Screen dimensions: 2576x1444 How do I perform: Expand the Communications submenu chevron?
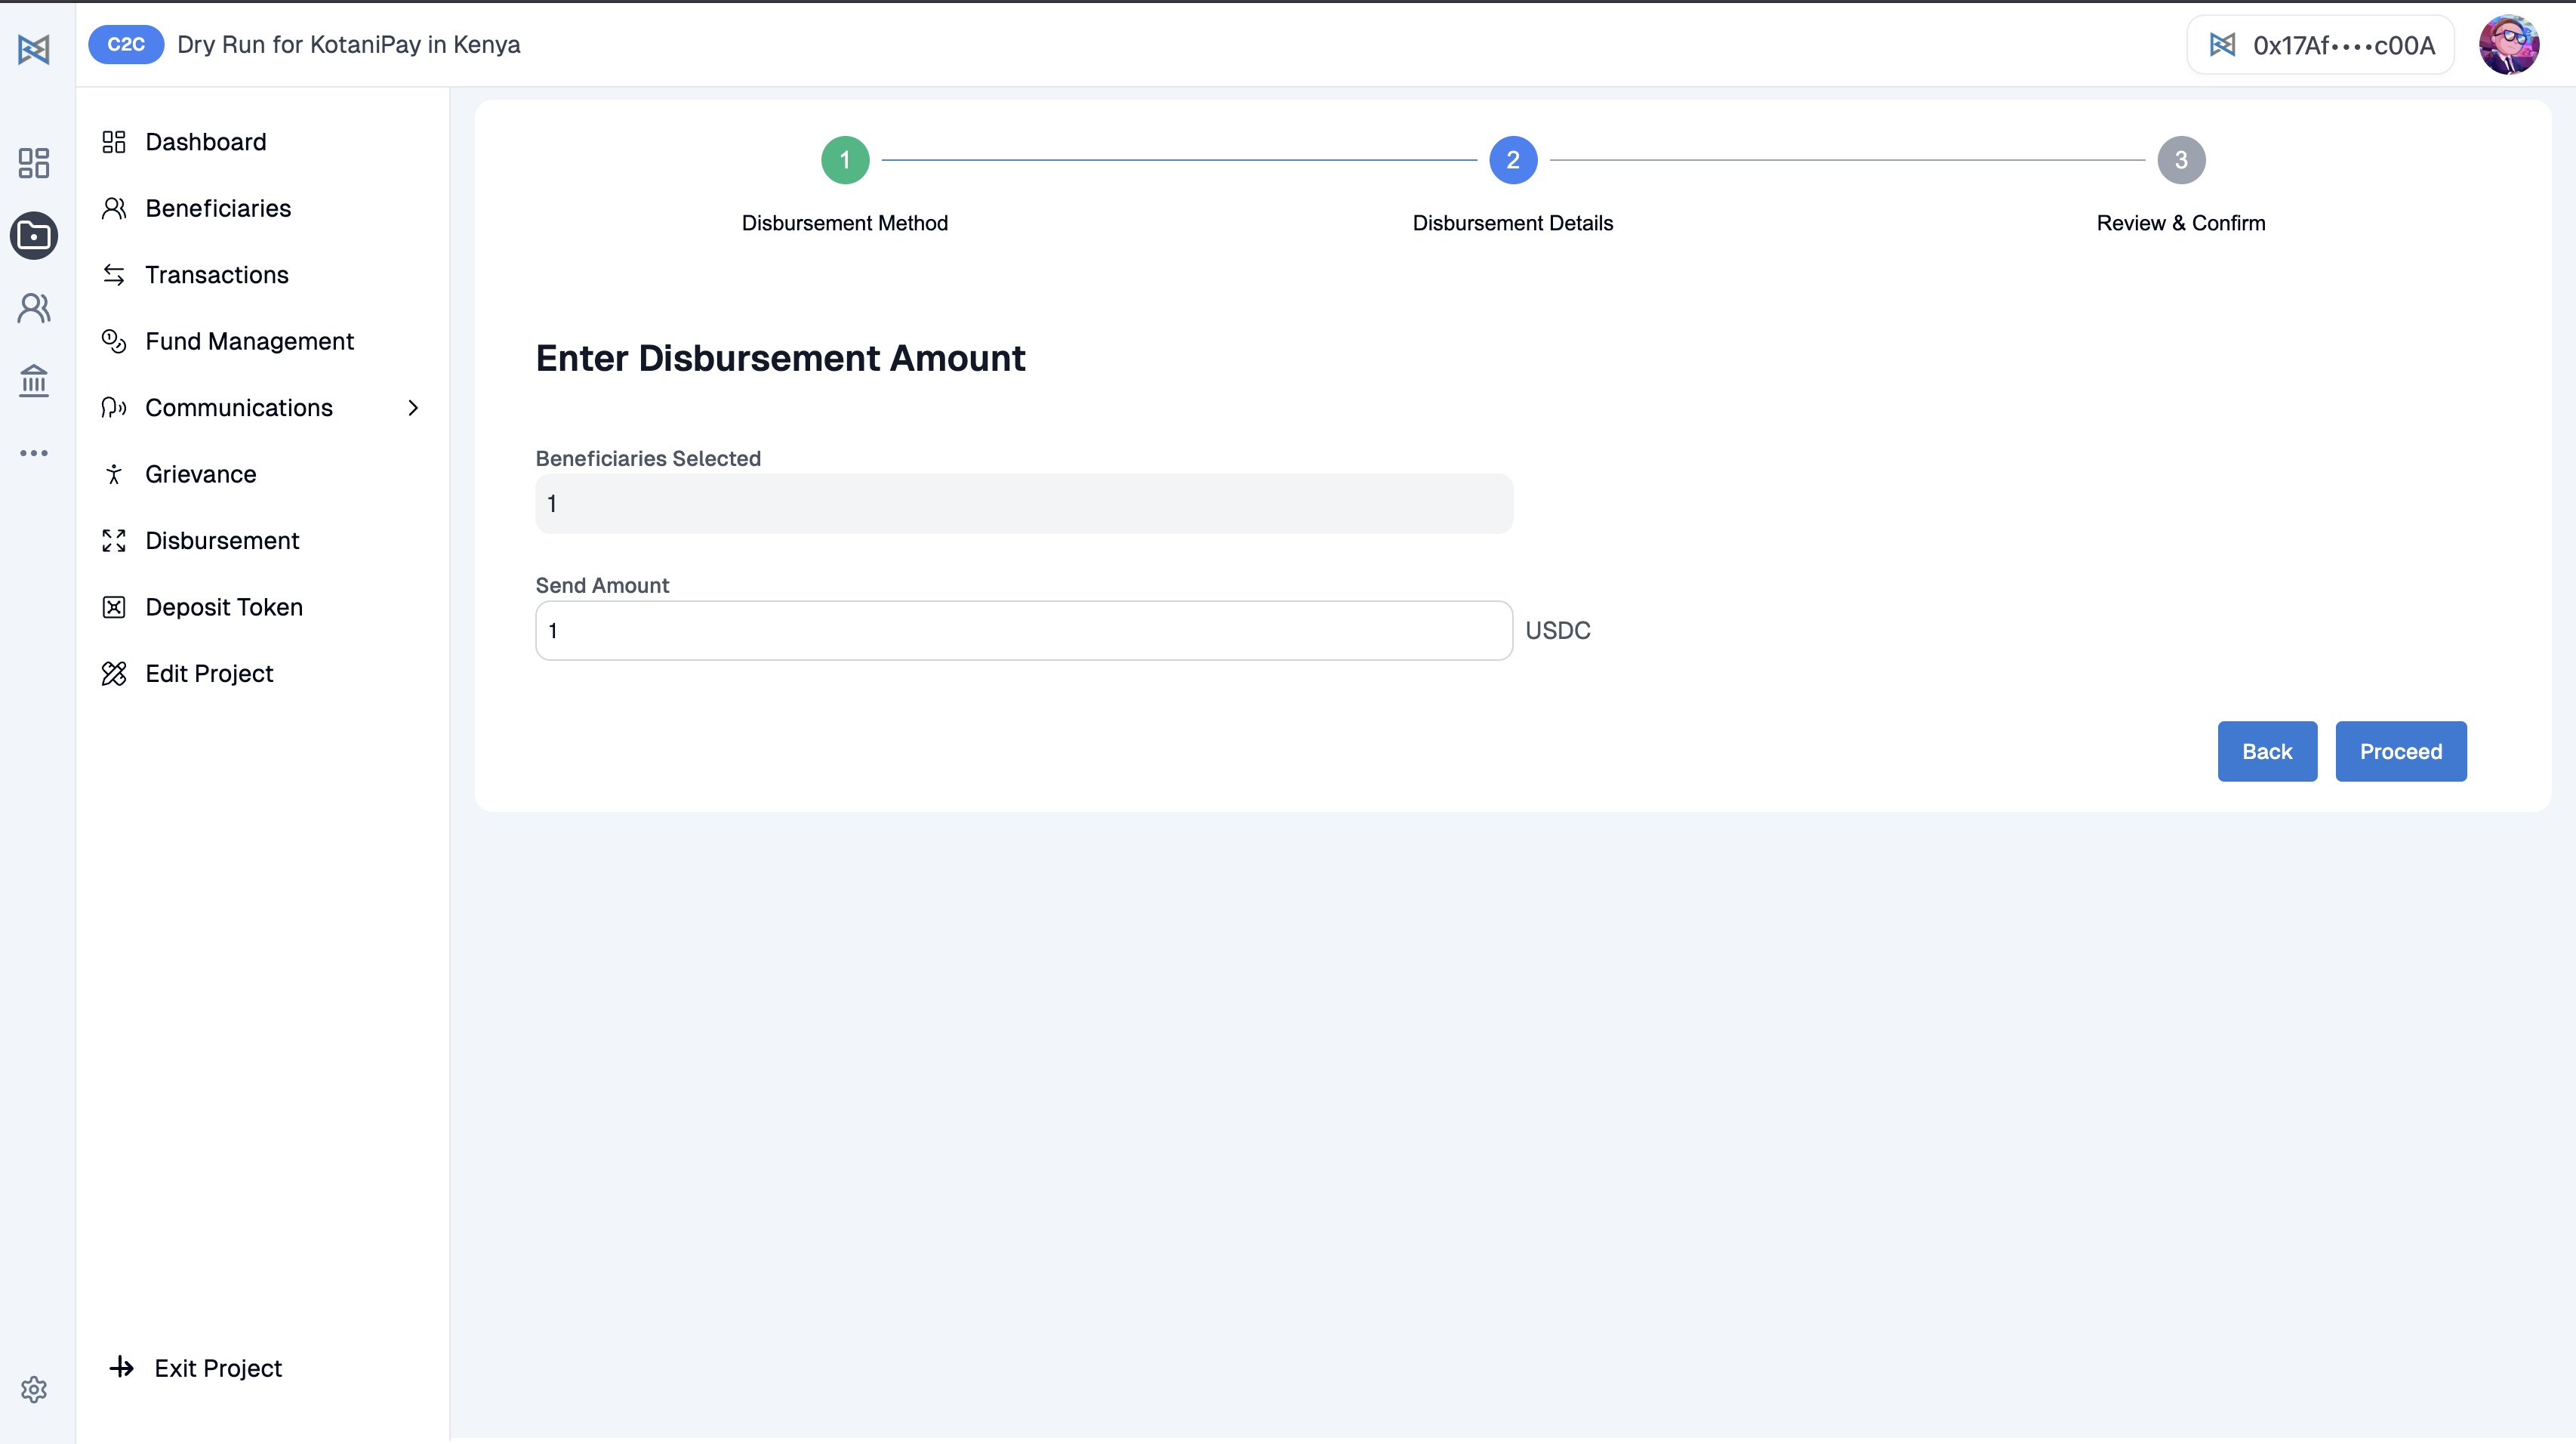[413, 408]
